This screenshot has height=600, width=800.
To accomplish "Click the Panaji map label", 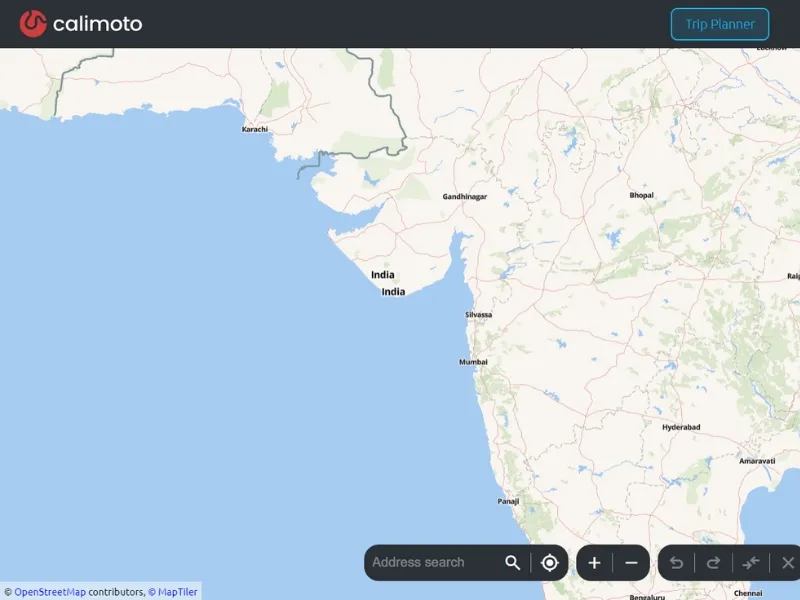I will pyautogui.click(x=507, y=499).
